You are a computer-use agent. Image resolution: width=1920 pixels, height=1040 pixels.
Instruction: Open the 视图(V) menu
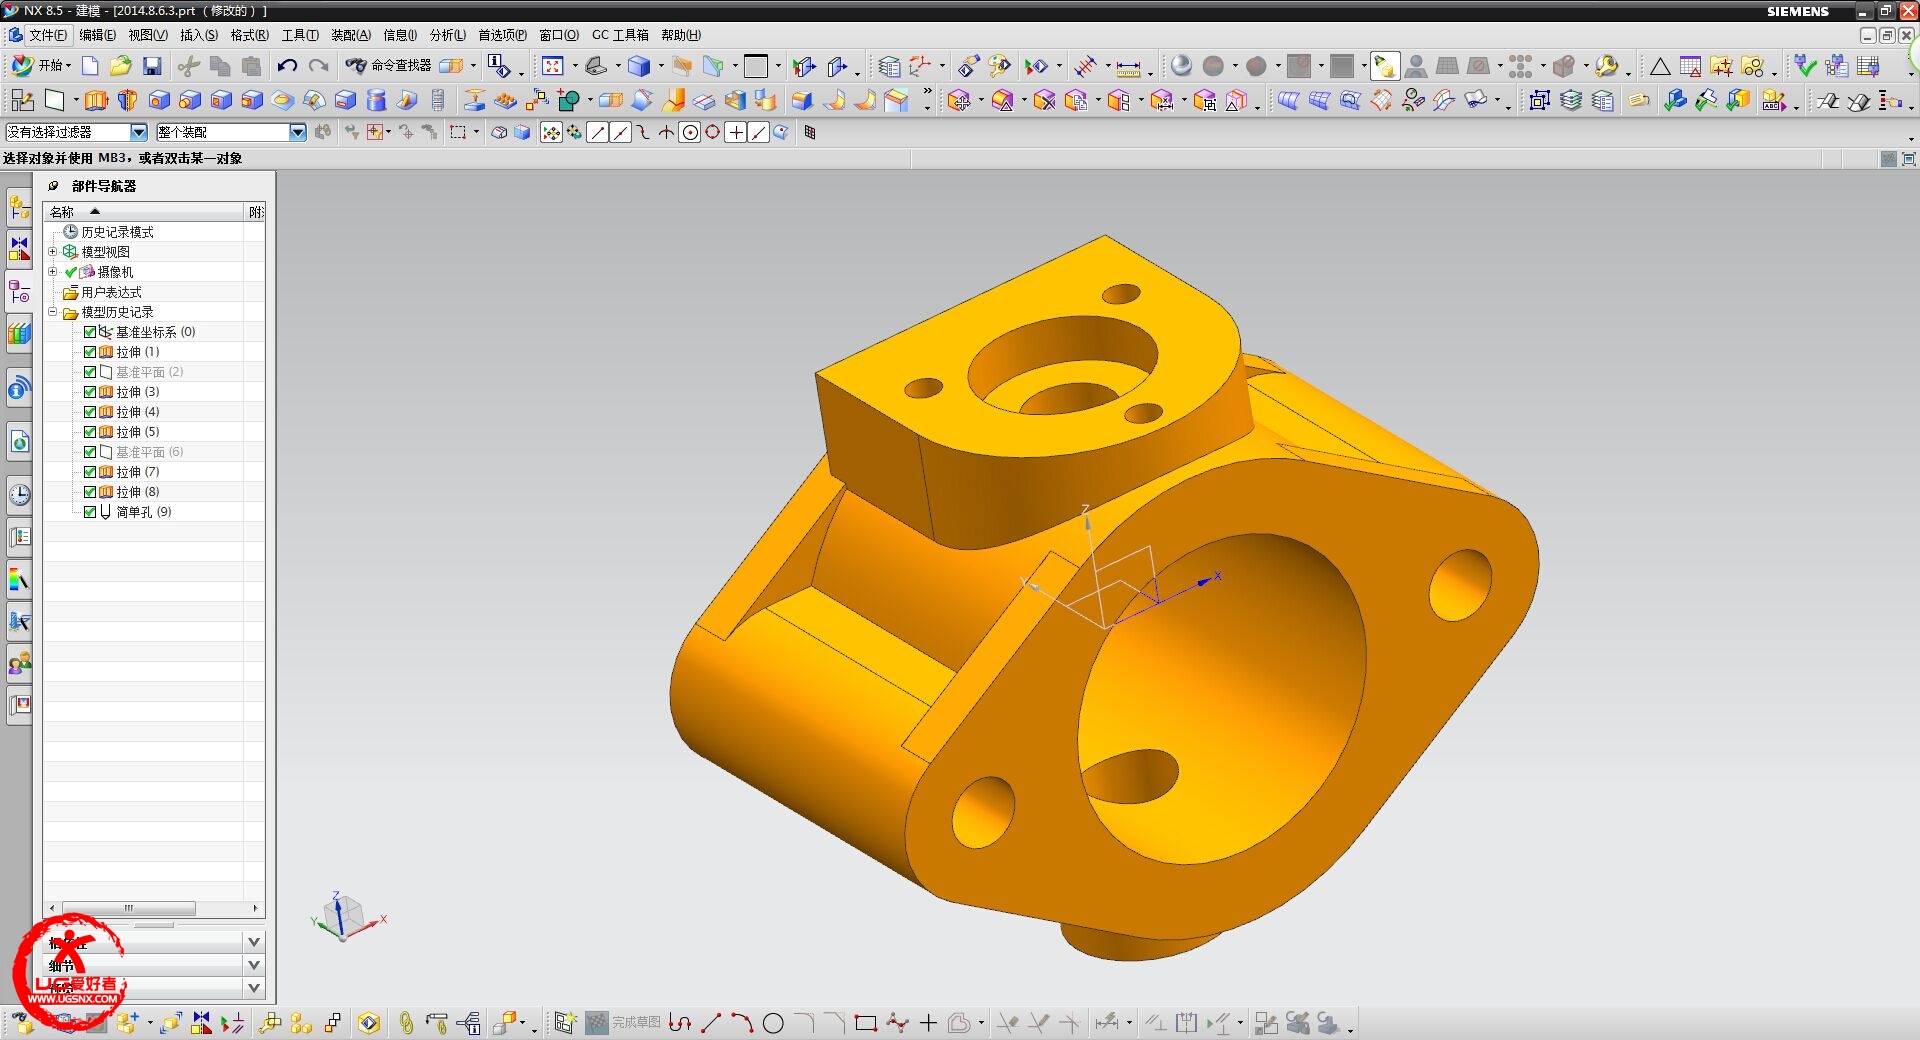click(147, 35)
